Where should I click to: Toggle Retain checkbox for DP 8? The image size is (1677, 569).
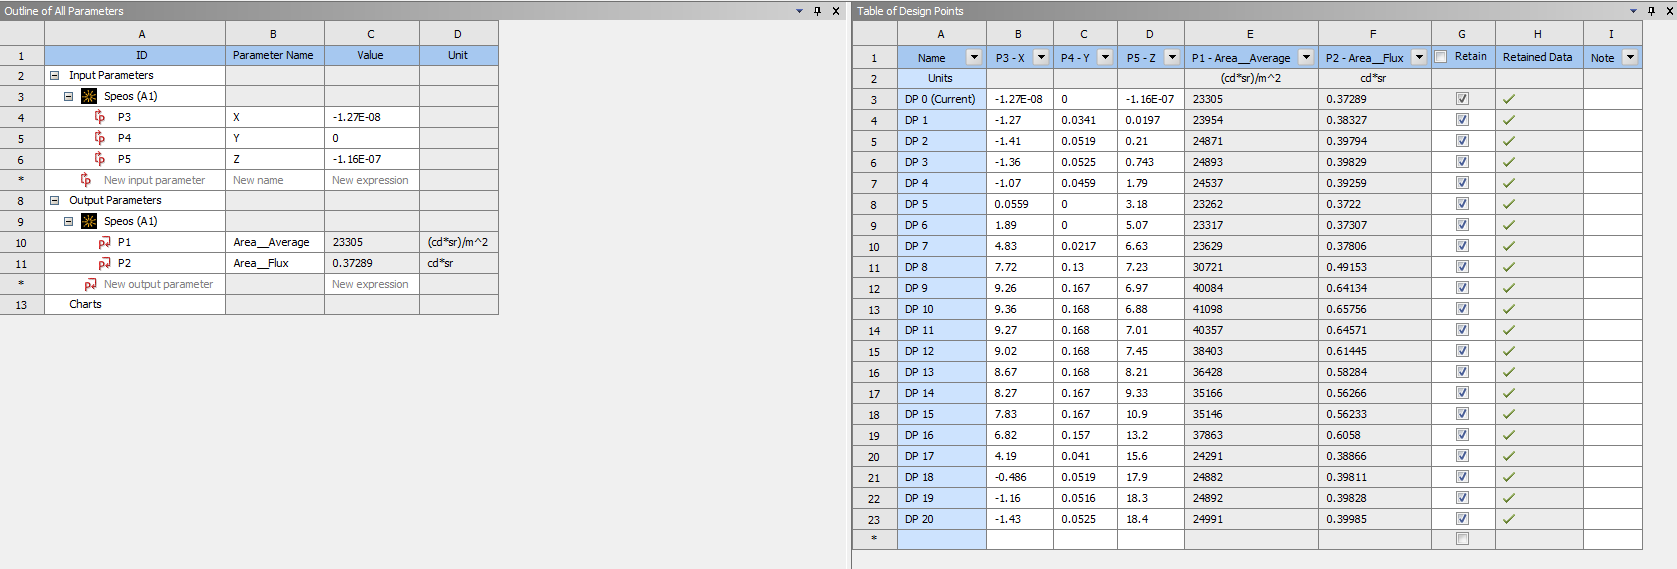pos(1462,267)
